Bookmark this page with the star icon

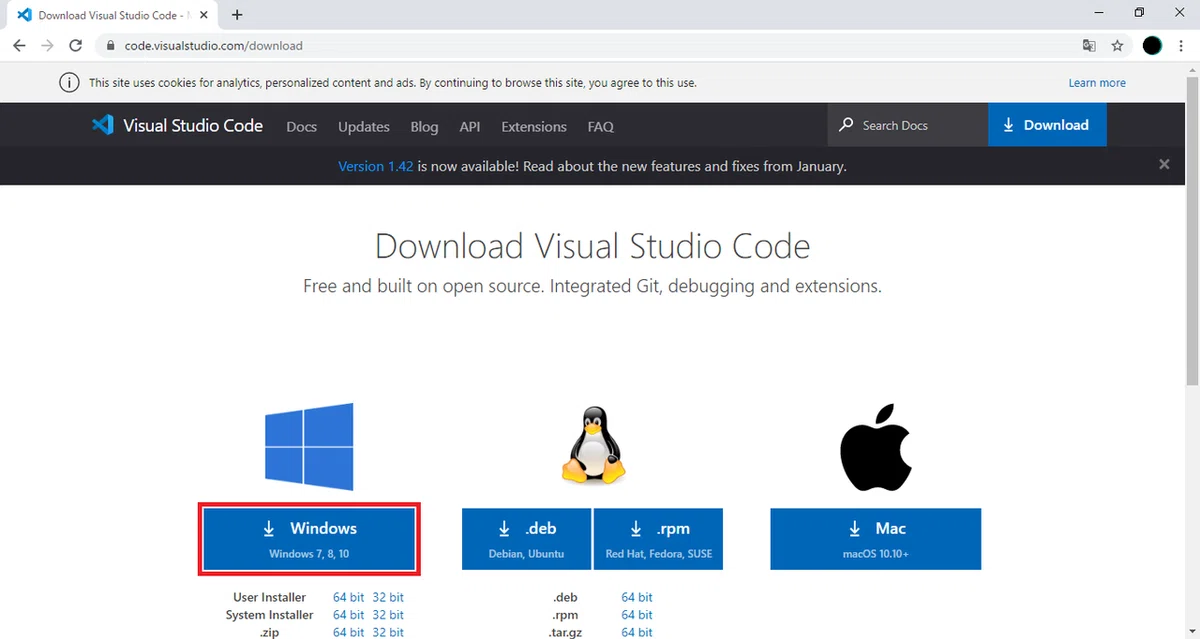[1117, 46]
